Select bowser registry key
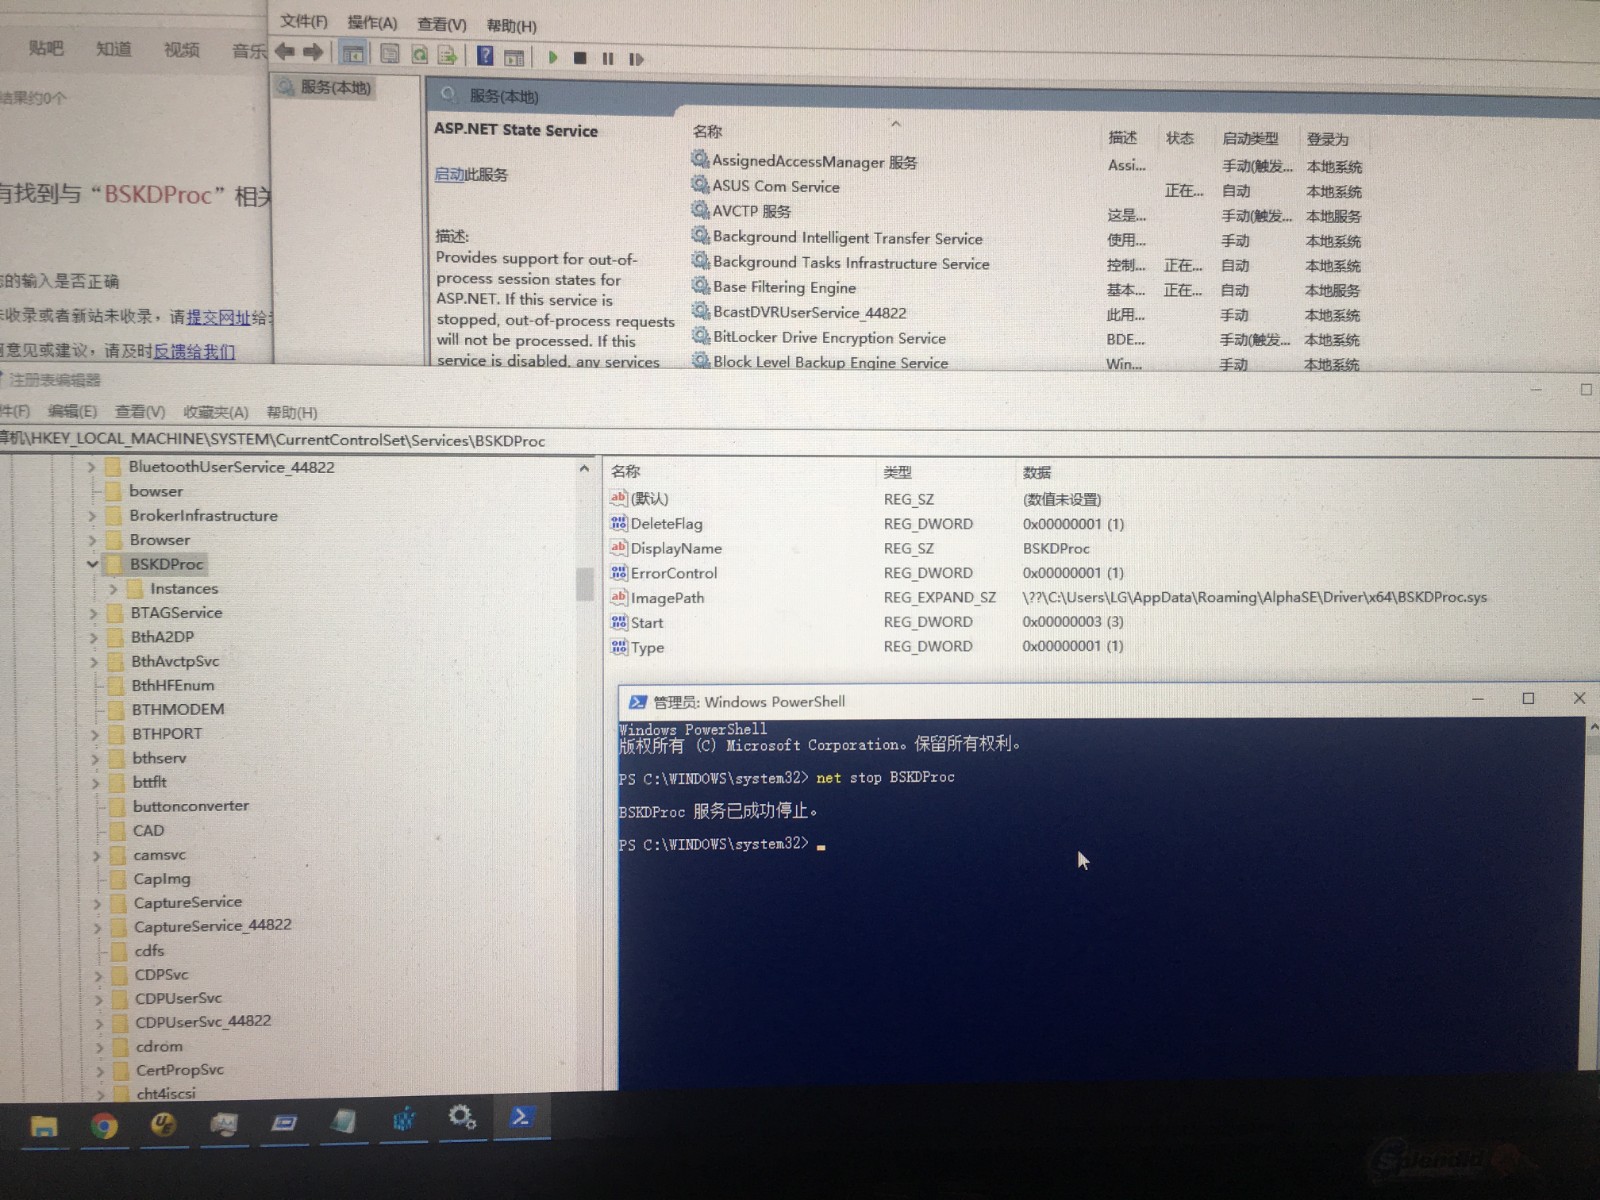Screen dimensions: 1600x1200 point(156,491)
